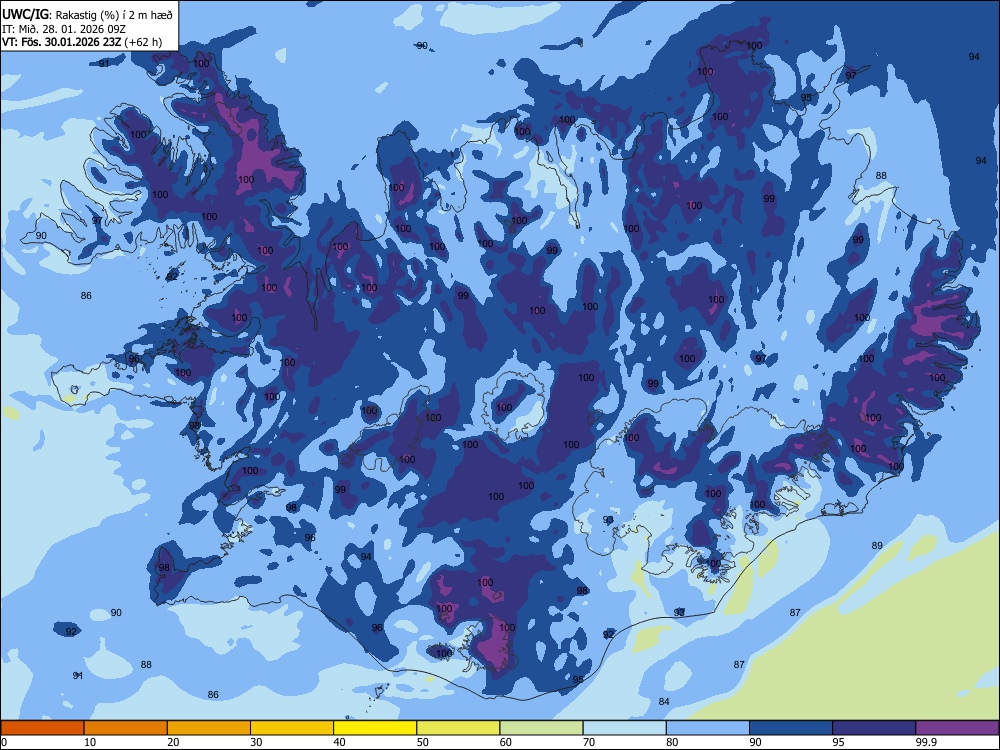Viewport: 1000px width, 750px height.
Task: Pick the indigo 95–99.9 legend segment
Action: pyautogui.click(x=874, y=728)
